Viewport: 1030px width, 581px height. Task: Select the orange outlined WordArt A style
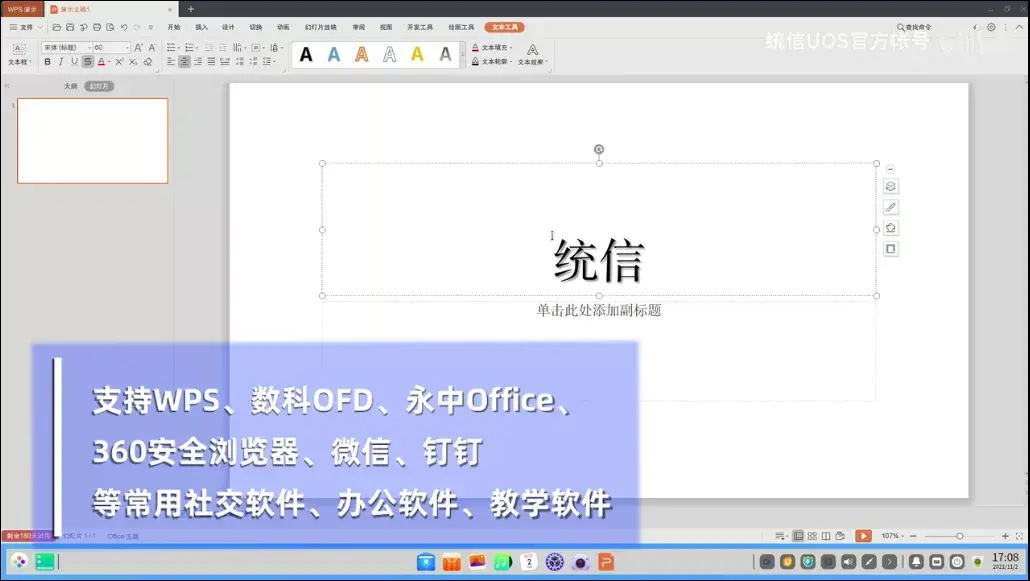[362, 55]
